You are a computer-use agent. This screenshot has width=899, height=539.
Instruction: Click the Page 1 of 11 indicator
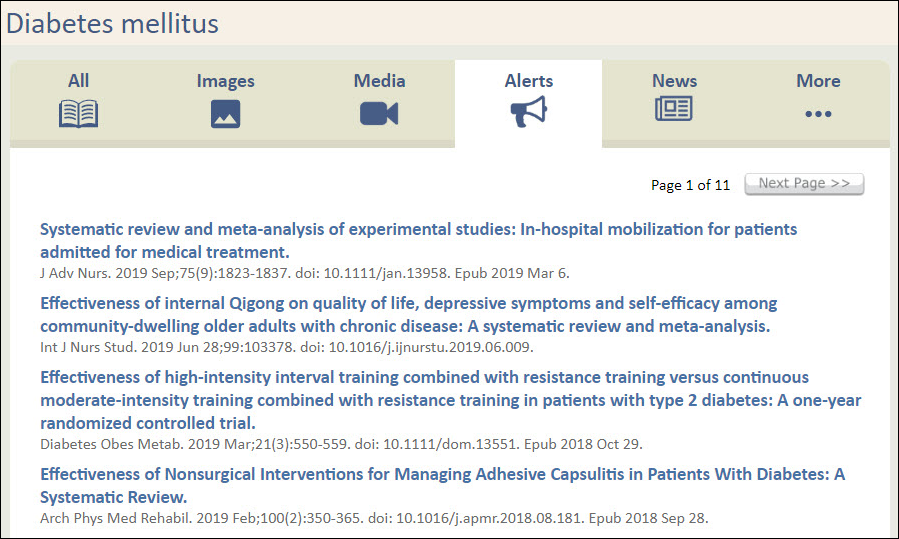tap(690, 185)
